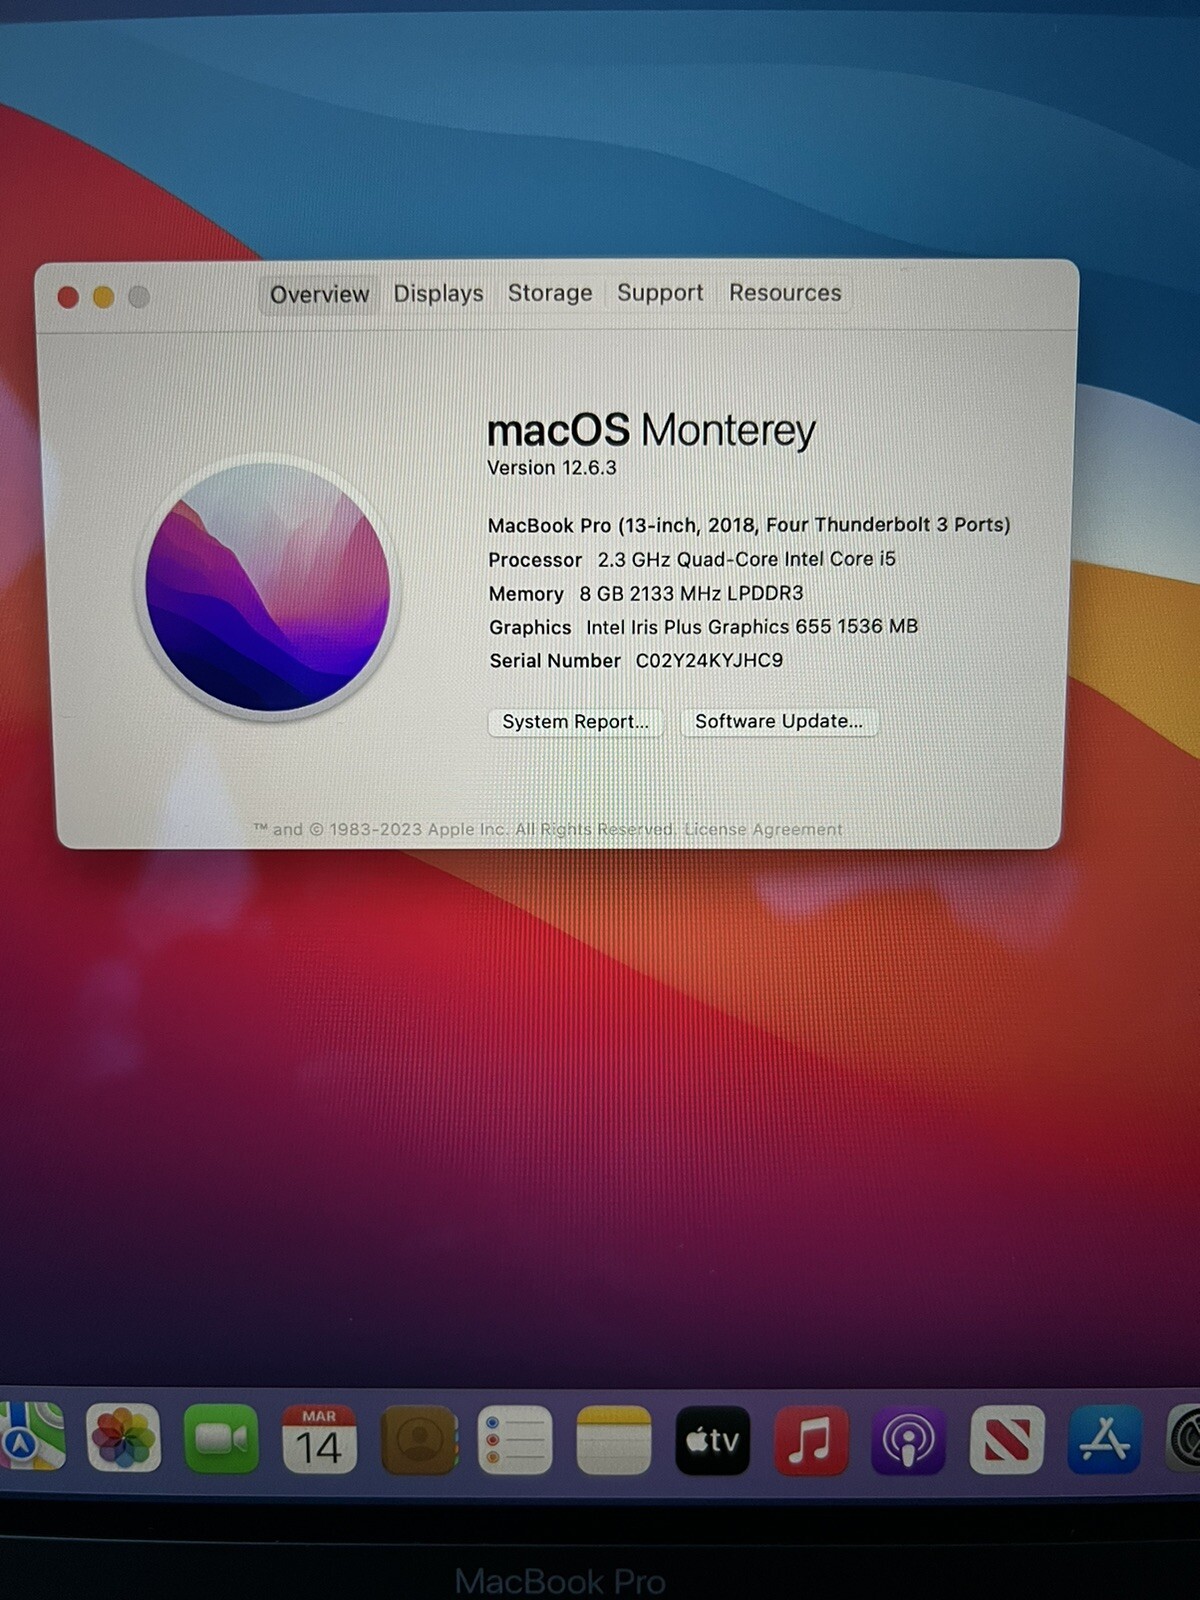Click the Version 12.6.3 text
This screenshot has height=1600, width=1200.
(x=552, y=468)
